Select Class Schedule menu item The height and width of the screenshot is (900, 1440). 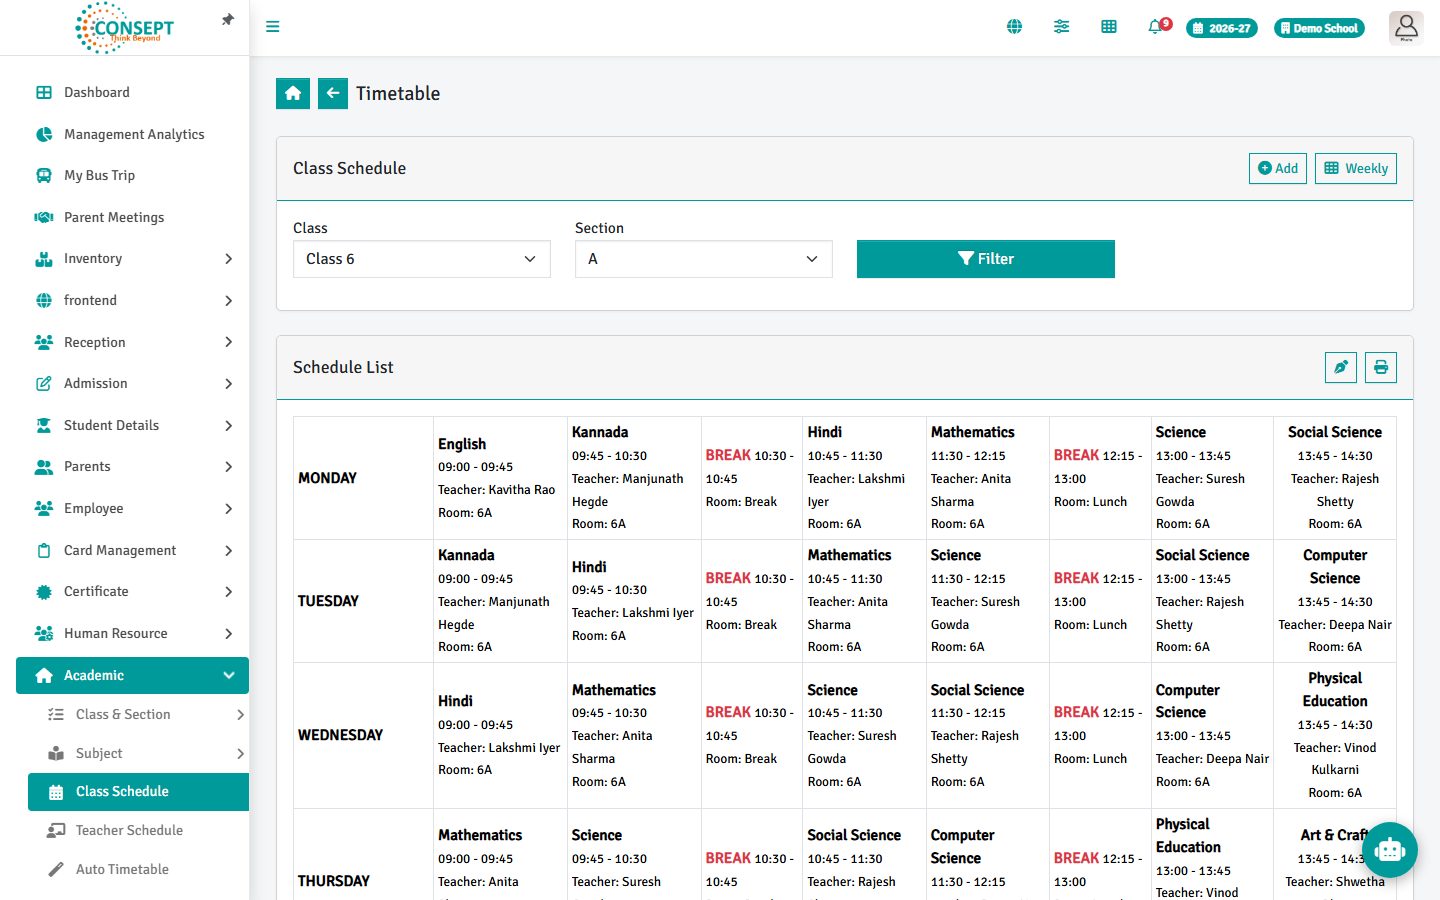click(138, 791)
